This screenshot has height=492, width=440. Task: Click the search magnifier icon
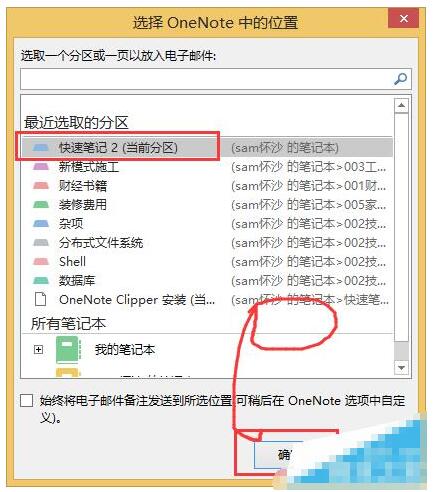(400, 79)
